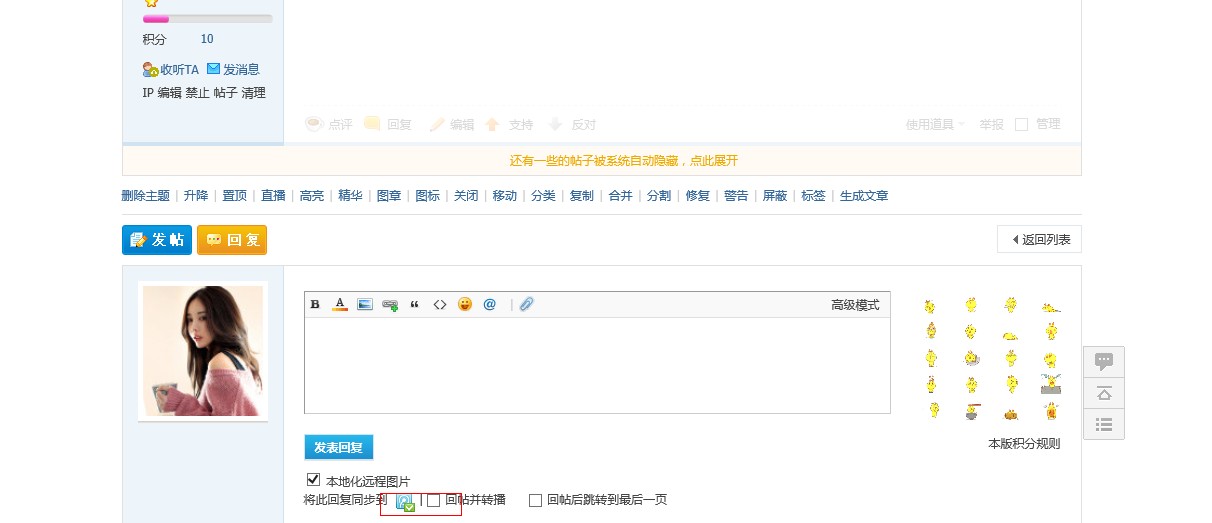1212x523 pixels.
Task: Click 分割 moderation option
Action: coord(659,196)
